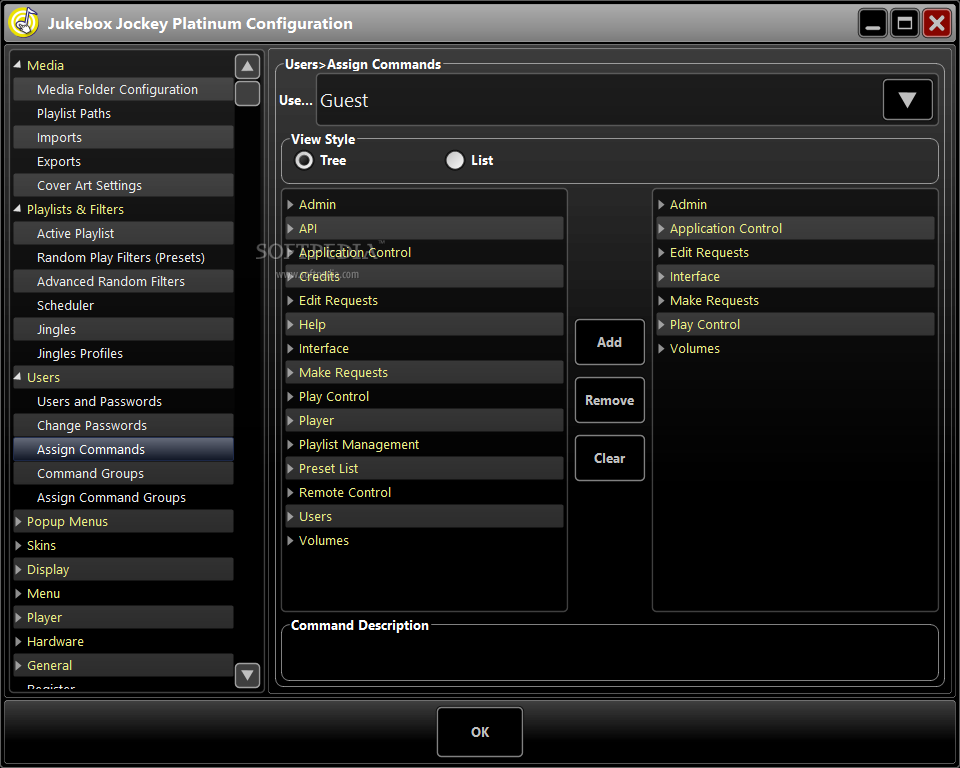Open Media Folder Configuration
Viewport: 960px width, 768px height.
tap(123, 89)
